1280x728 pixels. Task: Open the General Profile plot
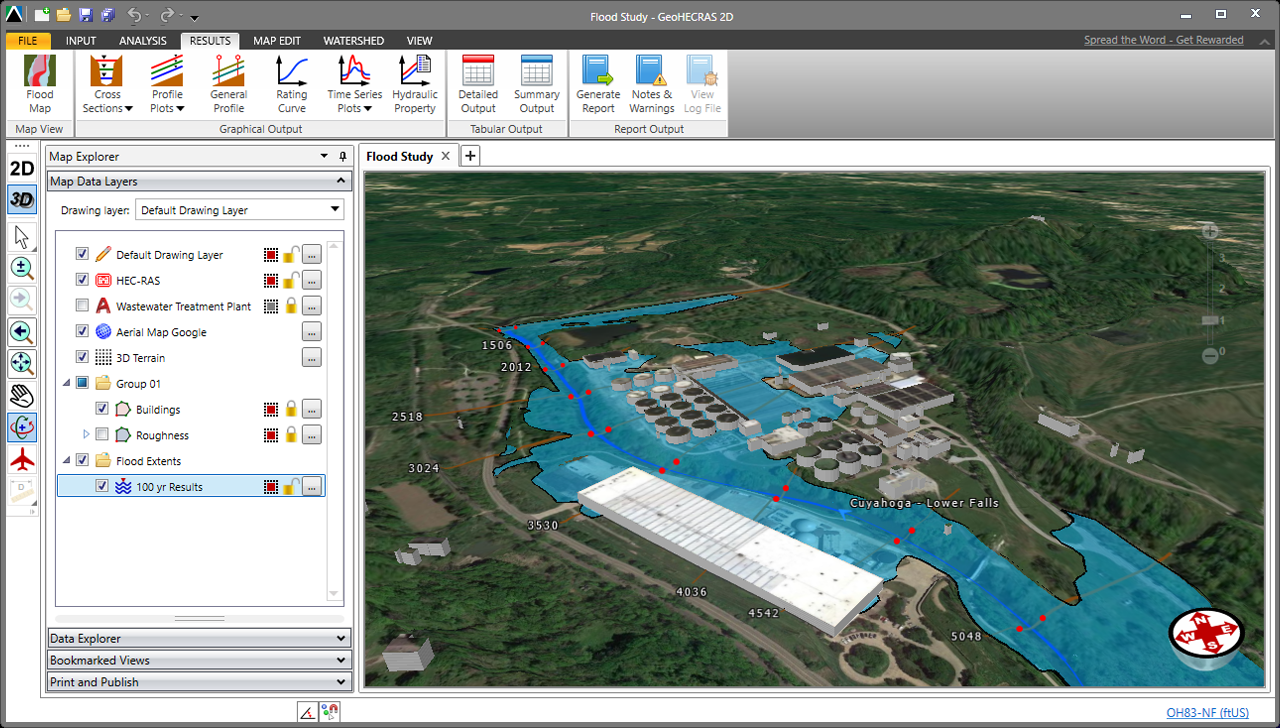228,85
